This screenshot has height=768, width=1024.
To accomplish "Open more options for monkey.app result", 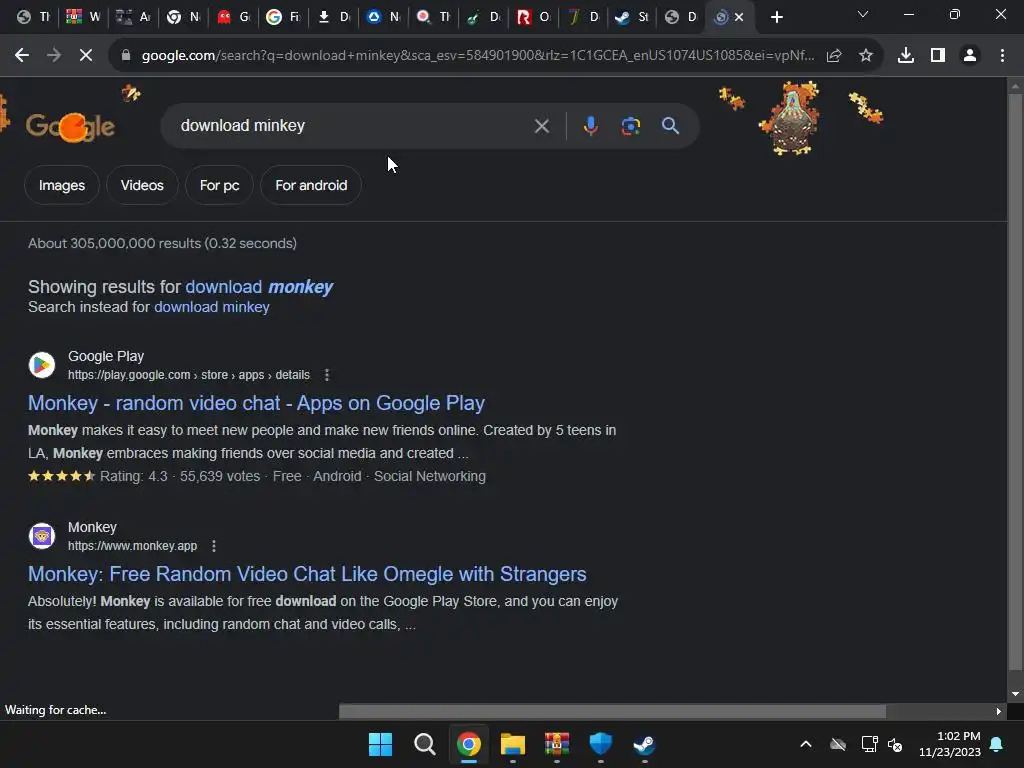I will coord(214,546).
